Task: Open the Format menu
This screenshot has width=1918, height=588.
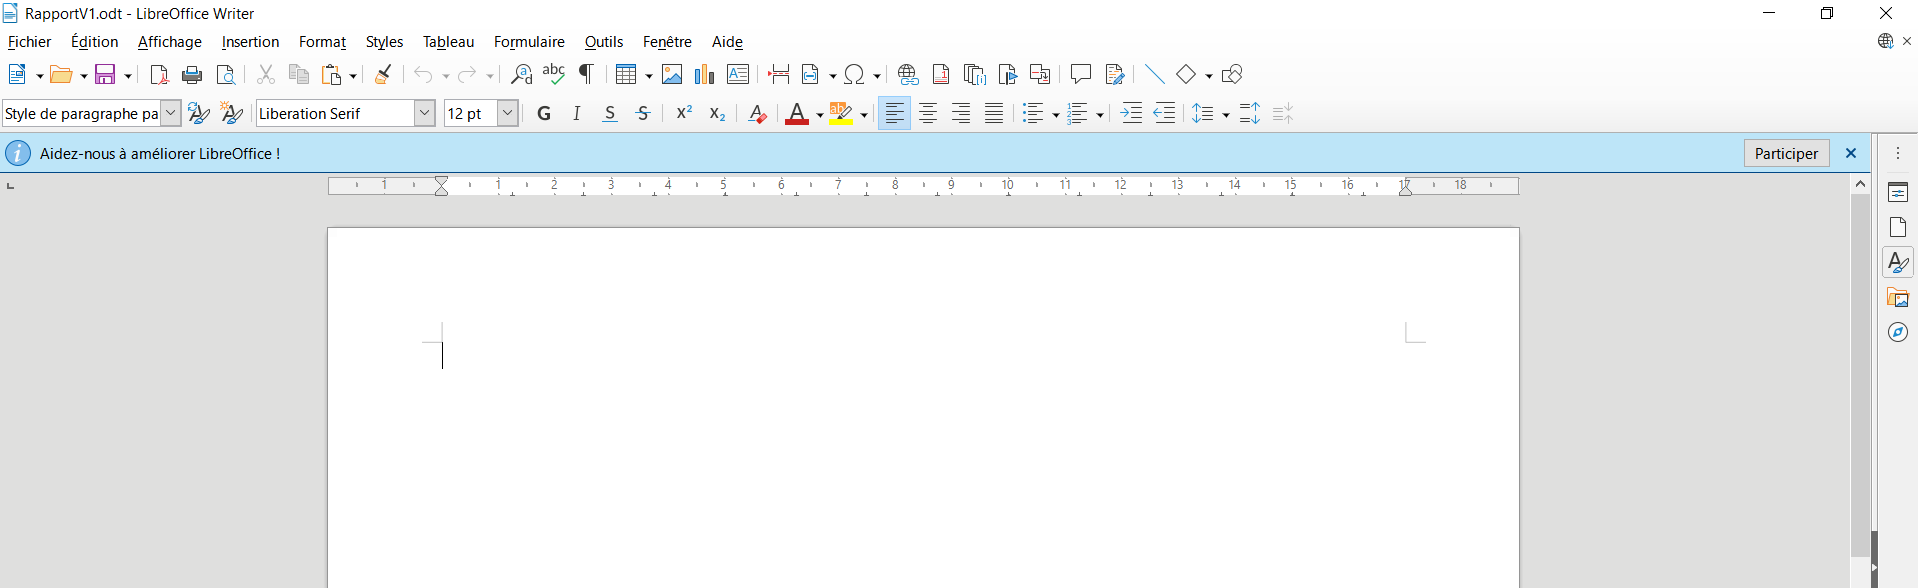Action: click(322, 42)
